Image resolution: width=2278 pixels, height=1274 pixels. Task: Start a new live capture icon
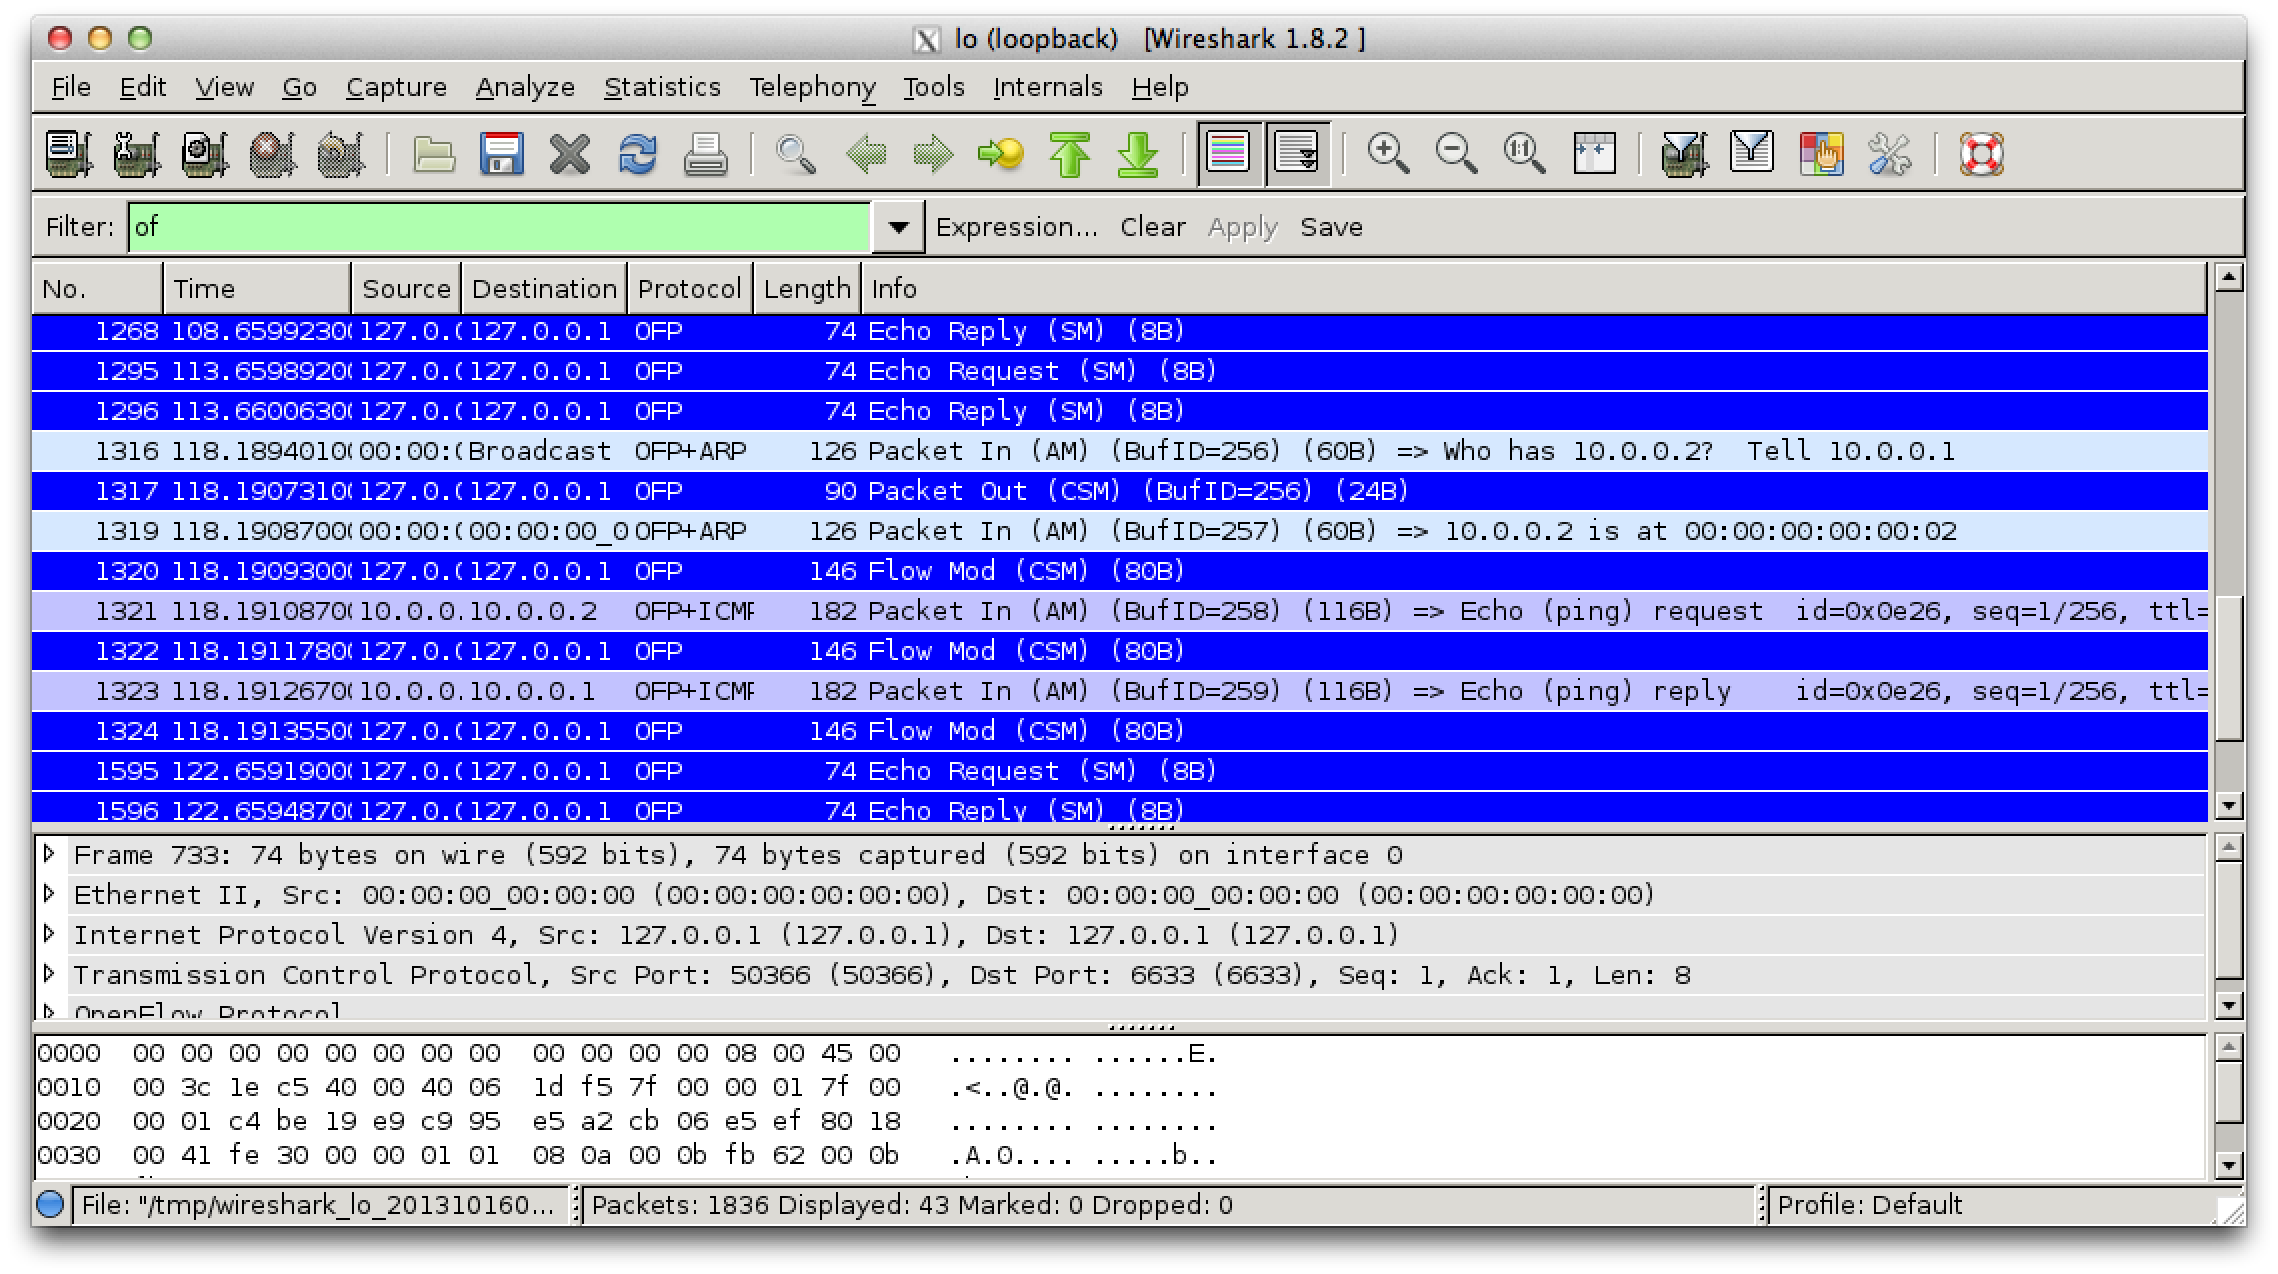[x=205, y=154]
